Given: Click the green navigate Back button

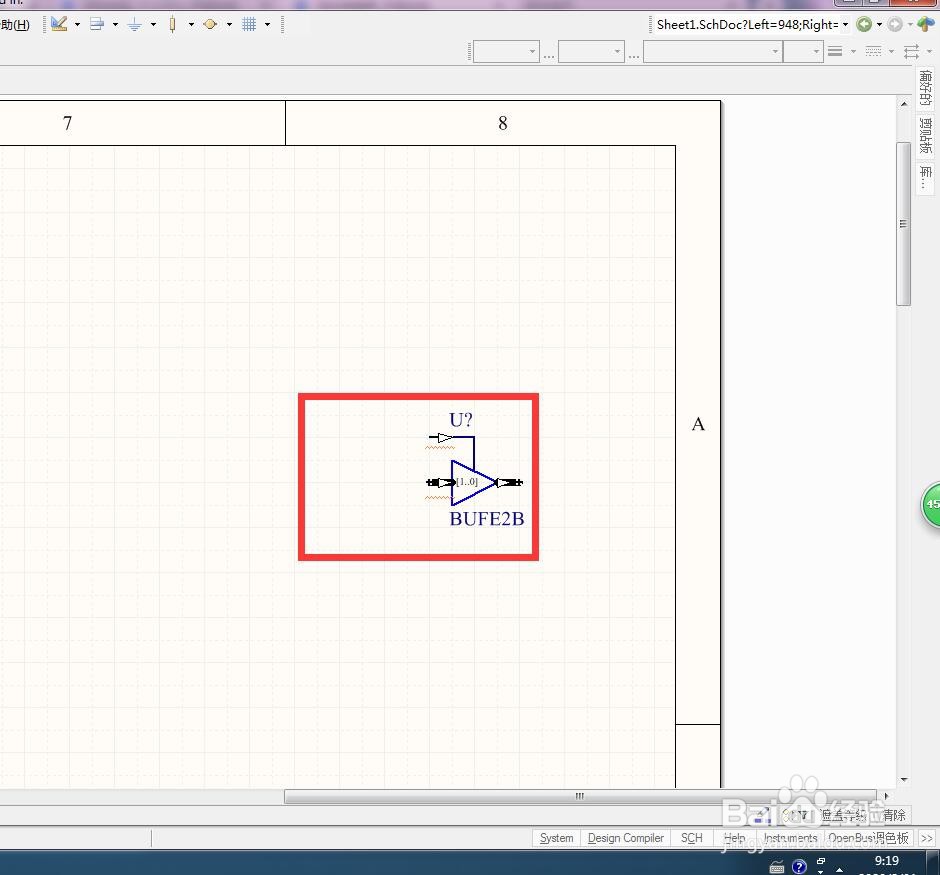Looking at the screenshot, I should point(864,25).
